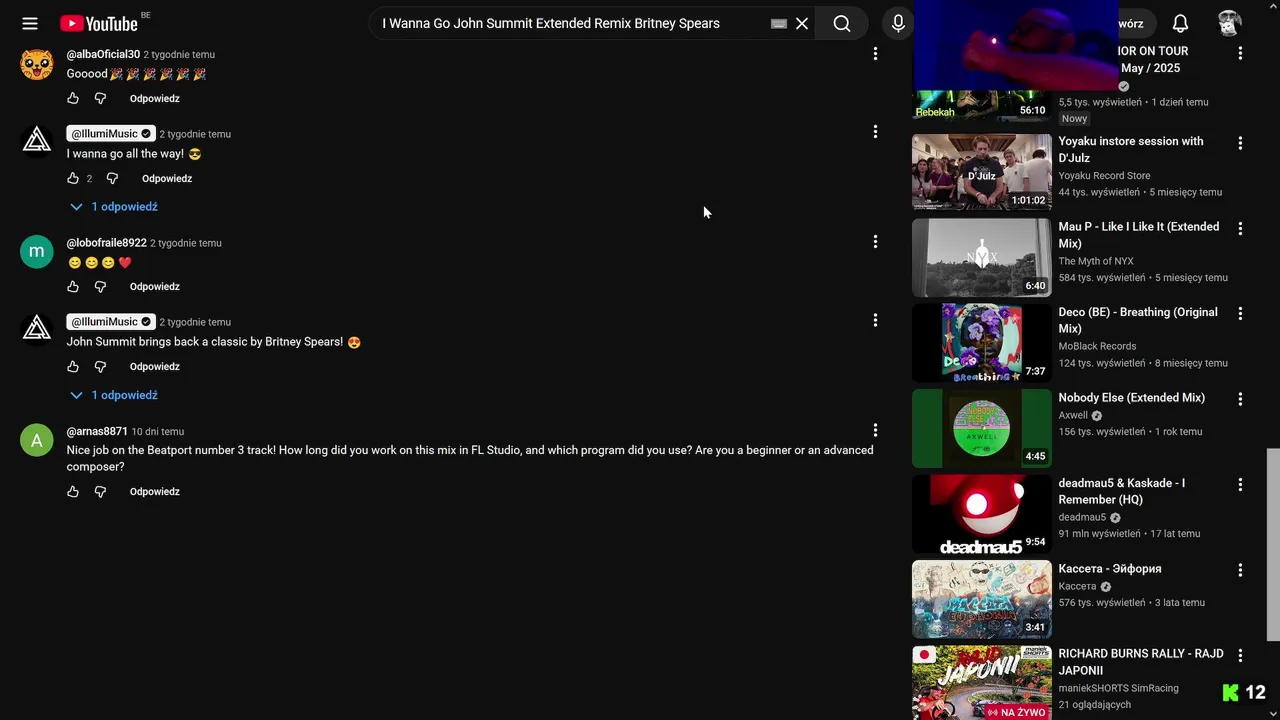The height and width of the screenshot is (720, 1280).
Task: Open maniekSHORTS SimRacing channel name
Action: coord(1119,688)
